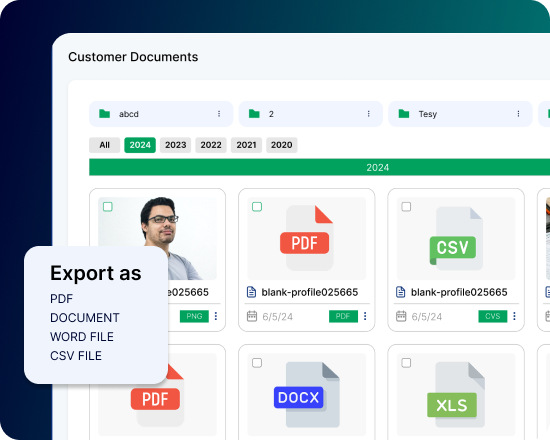Viewport: 550px width, 440px height.
Task: Select the 2023 year filter
Action: tap(175, 145)
